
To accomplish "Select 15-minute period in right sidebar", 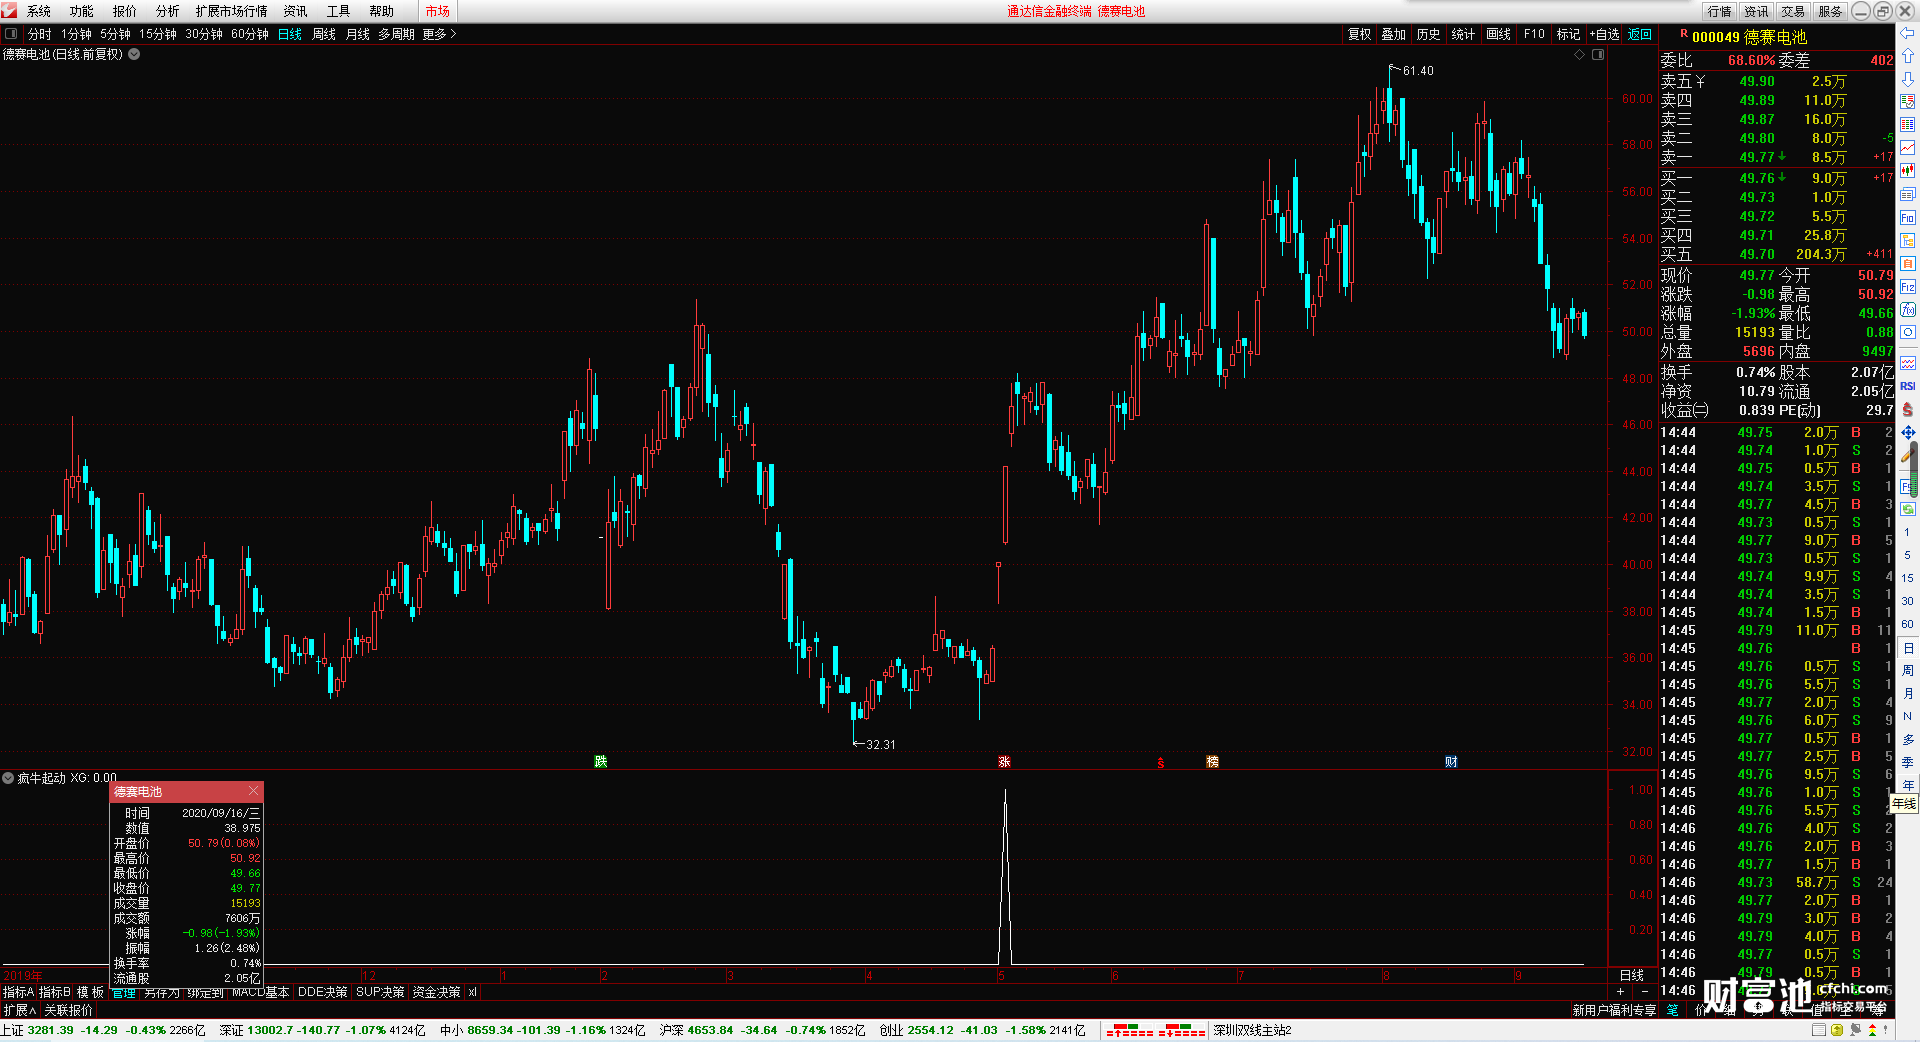I will (1907, 578).
